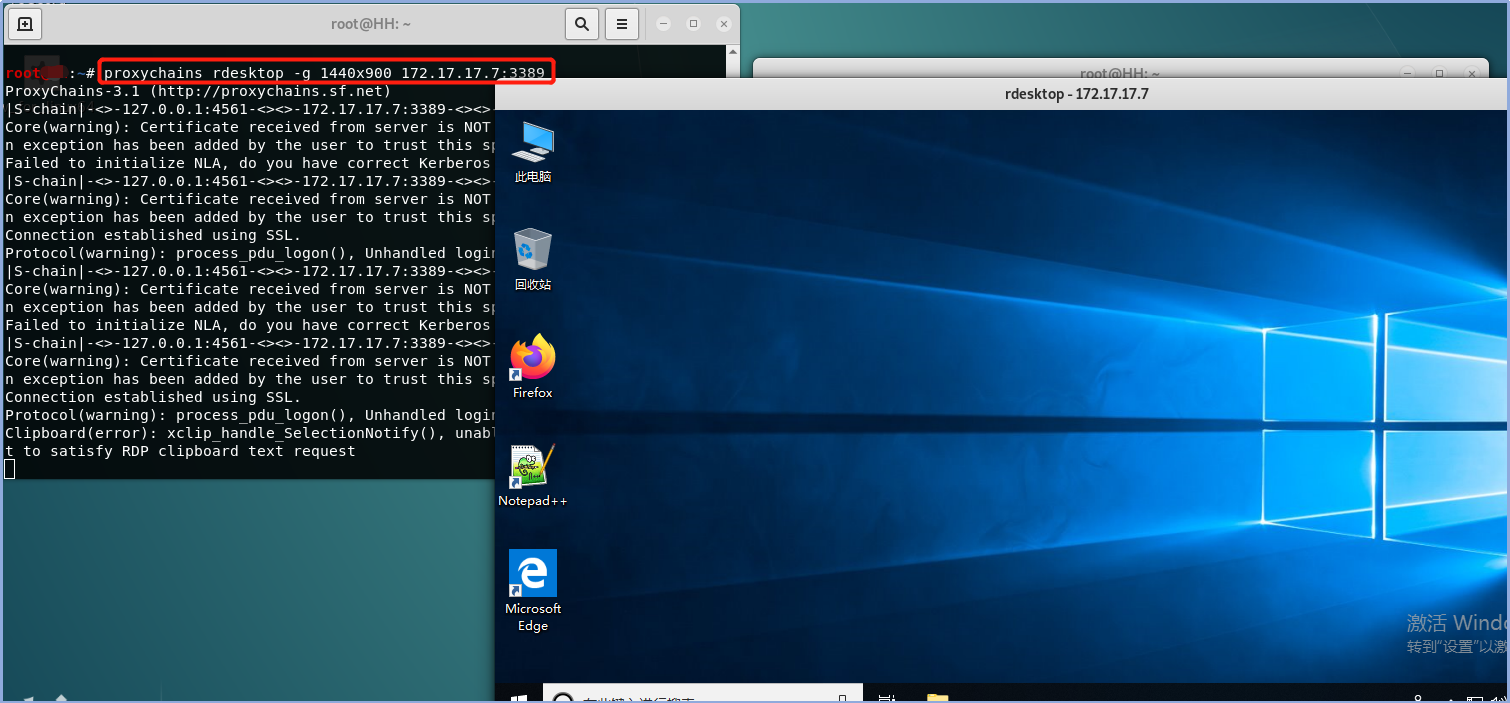The width and height of the screenshot is (1510, 703).
Task: Minimize the front terminal window
Action: pos(663,23)
